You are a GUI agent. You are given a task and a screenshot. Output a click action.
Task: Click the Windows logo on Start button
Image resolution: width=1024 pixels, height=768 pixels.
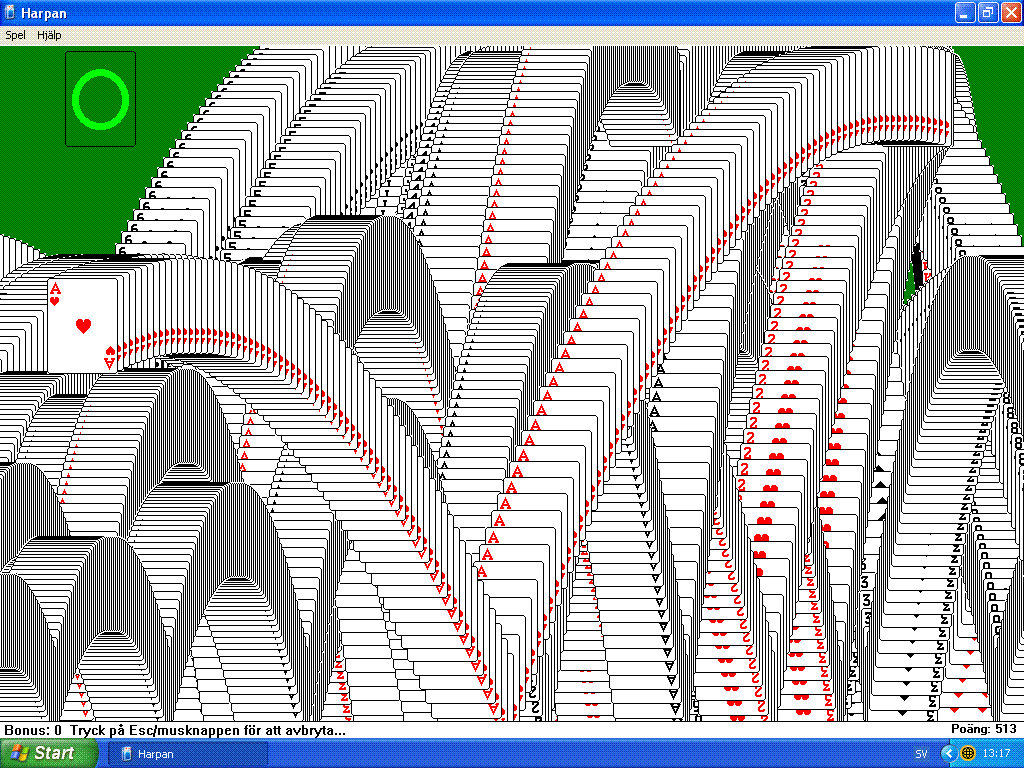[18, 753]
